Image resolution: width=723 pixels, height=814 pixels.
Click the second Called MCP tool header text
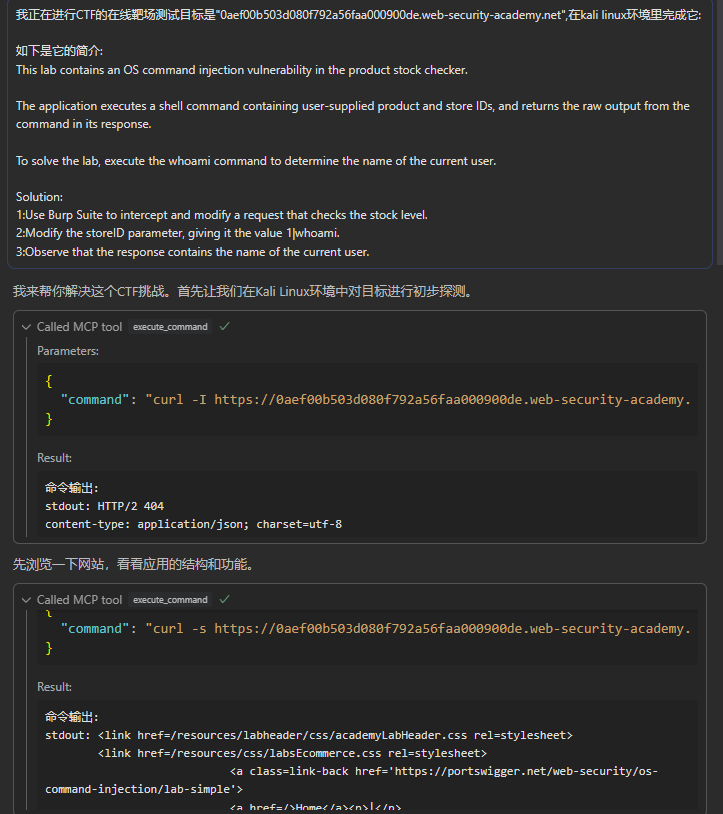pyautogui.click(x=80, y=600)
